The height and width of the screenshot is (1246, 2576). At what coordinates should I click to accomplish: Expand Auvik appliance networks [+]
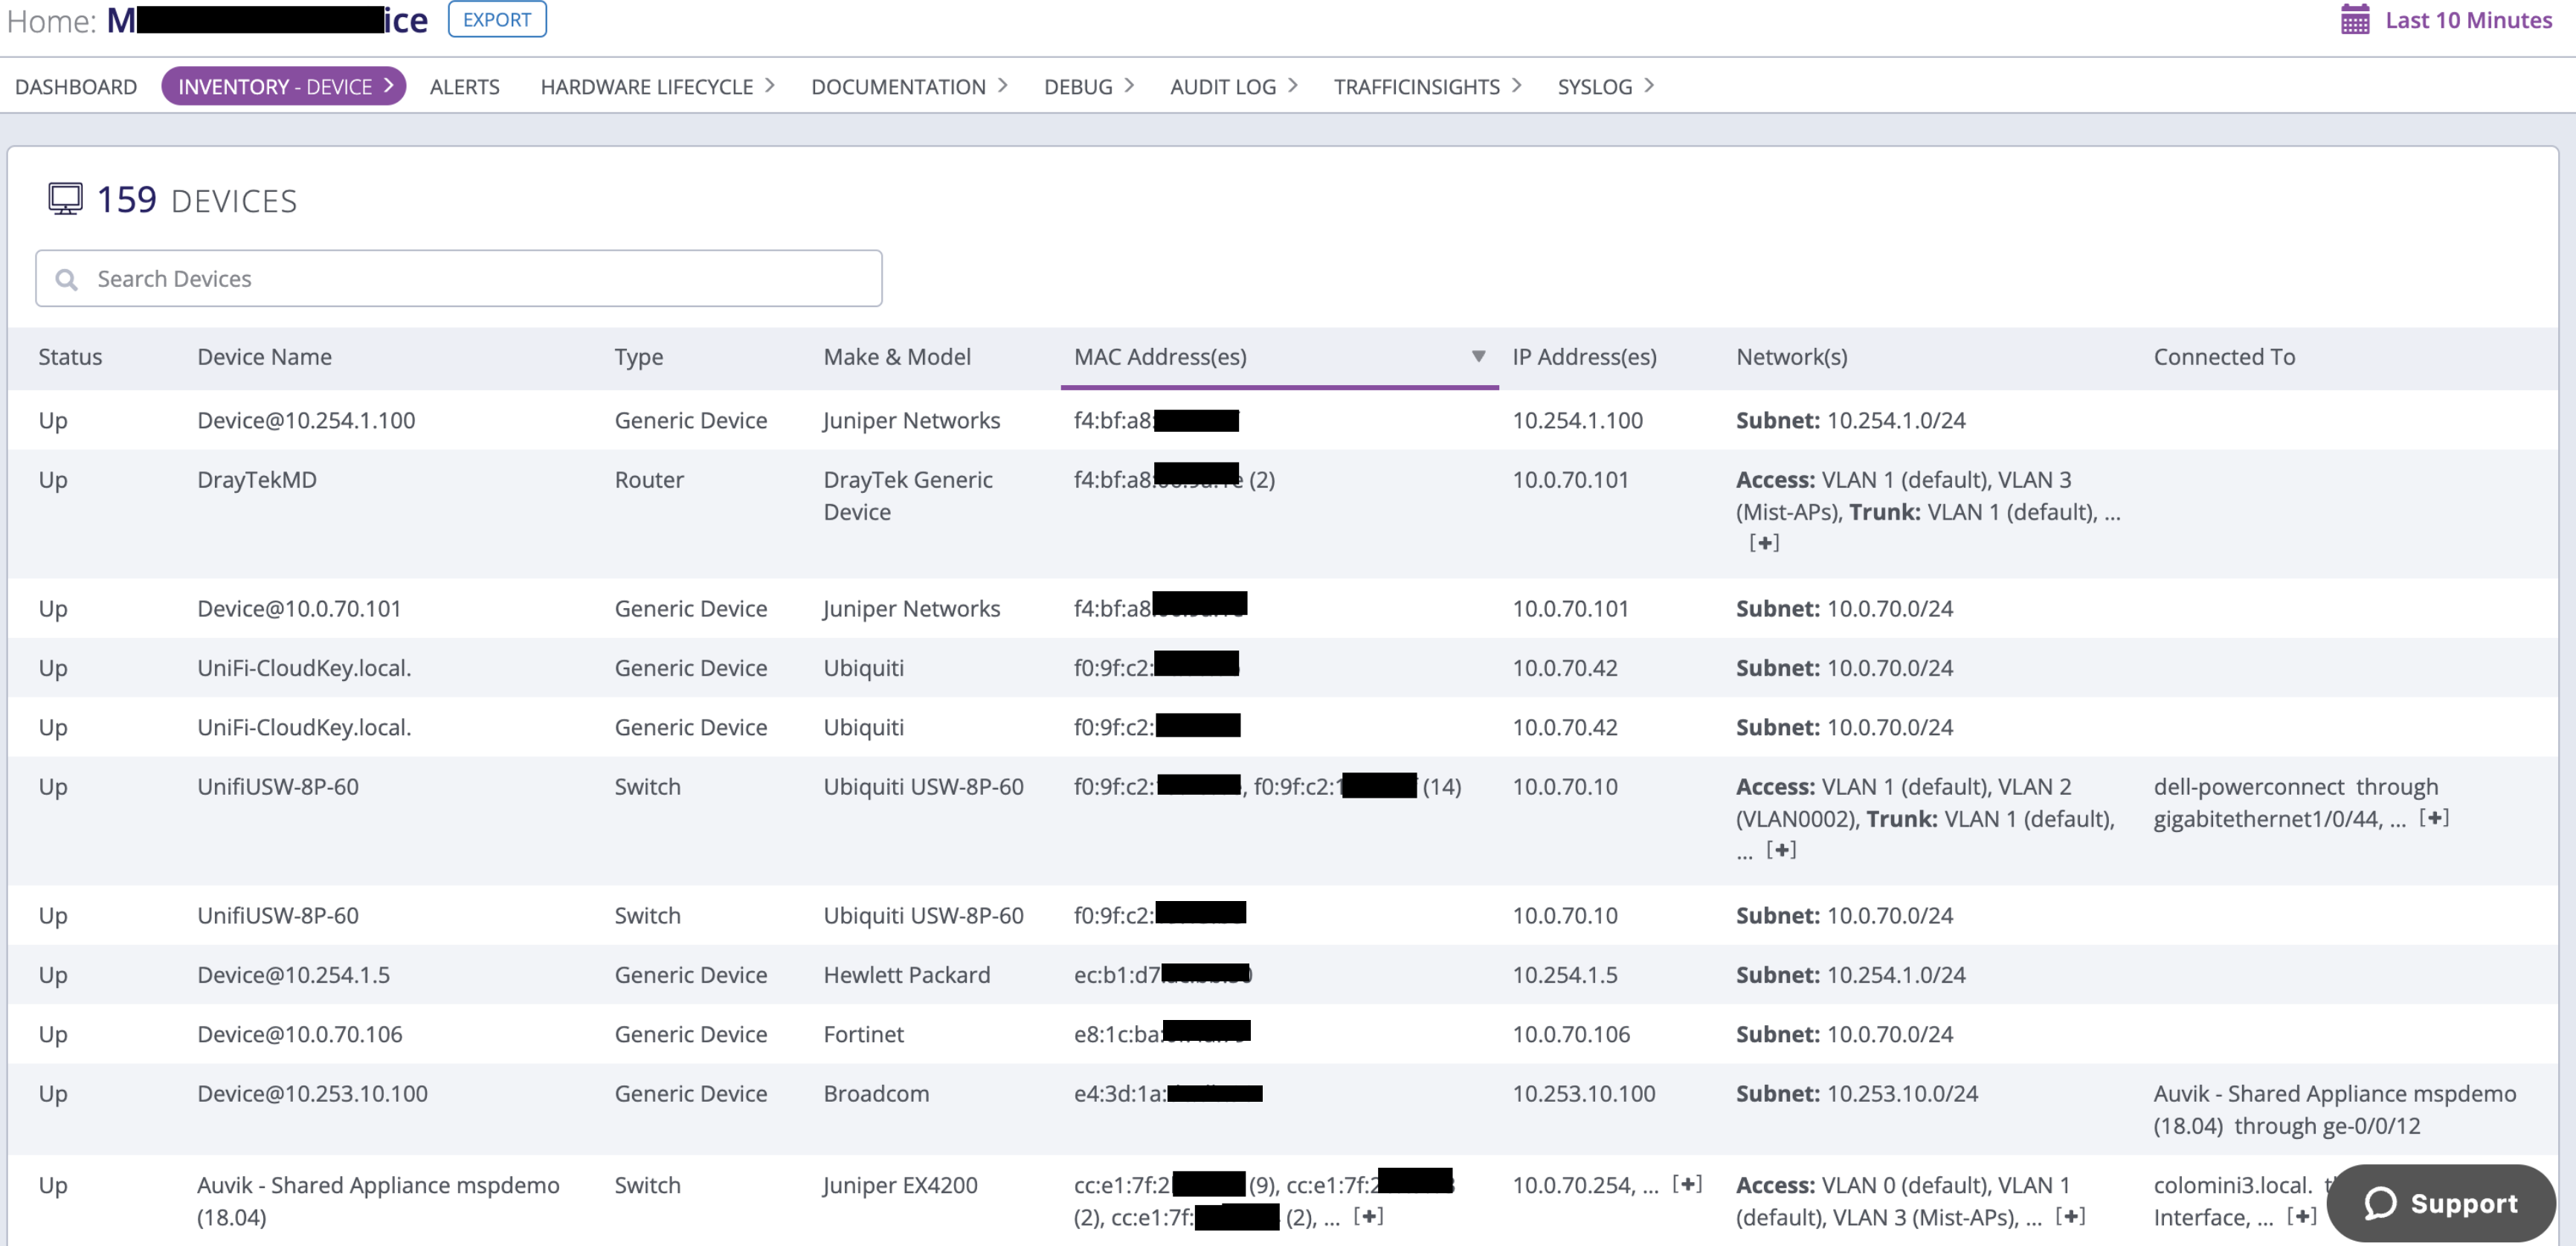tap(2070, 1216)
